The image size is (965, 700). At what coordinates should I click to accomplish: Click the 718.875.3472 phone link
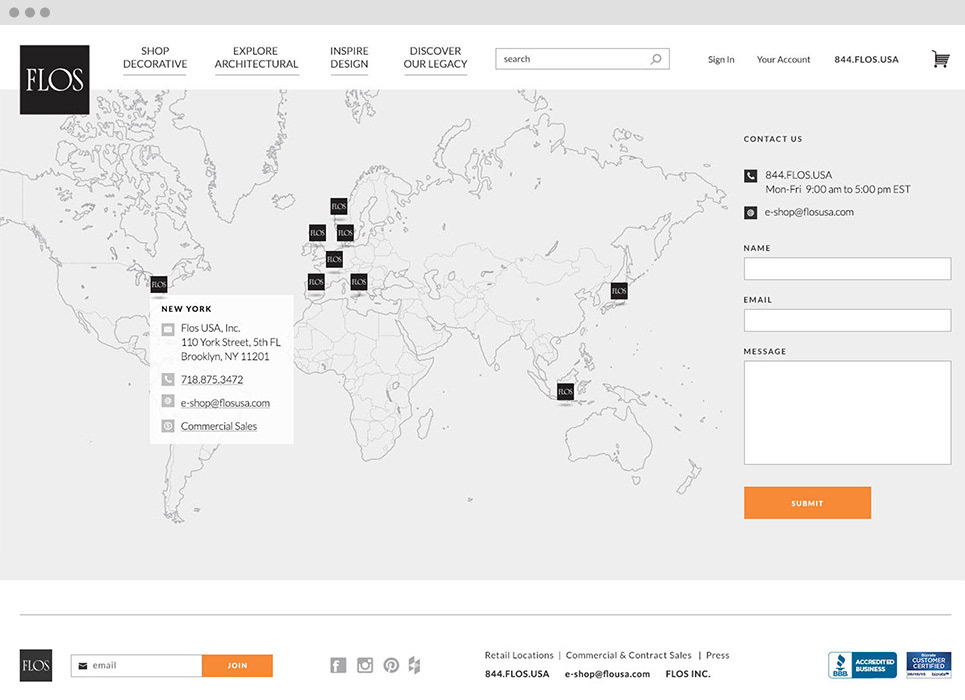212,380
